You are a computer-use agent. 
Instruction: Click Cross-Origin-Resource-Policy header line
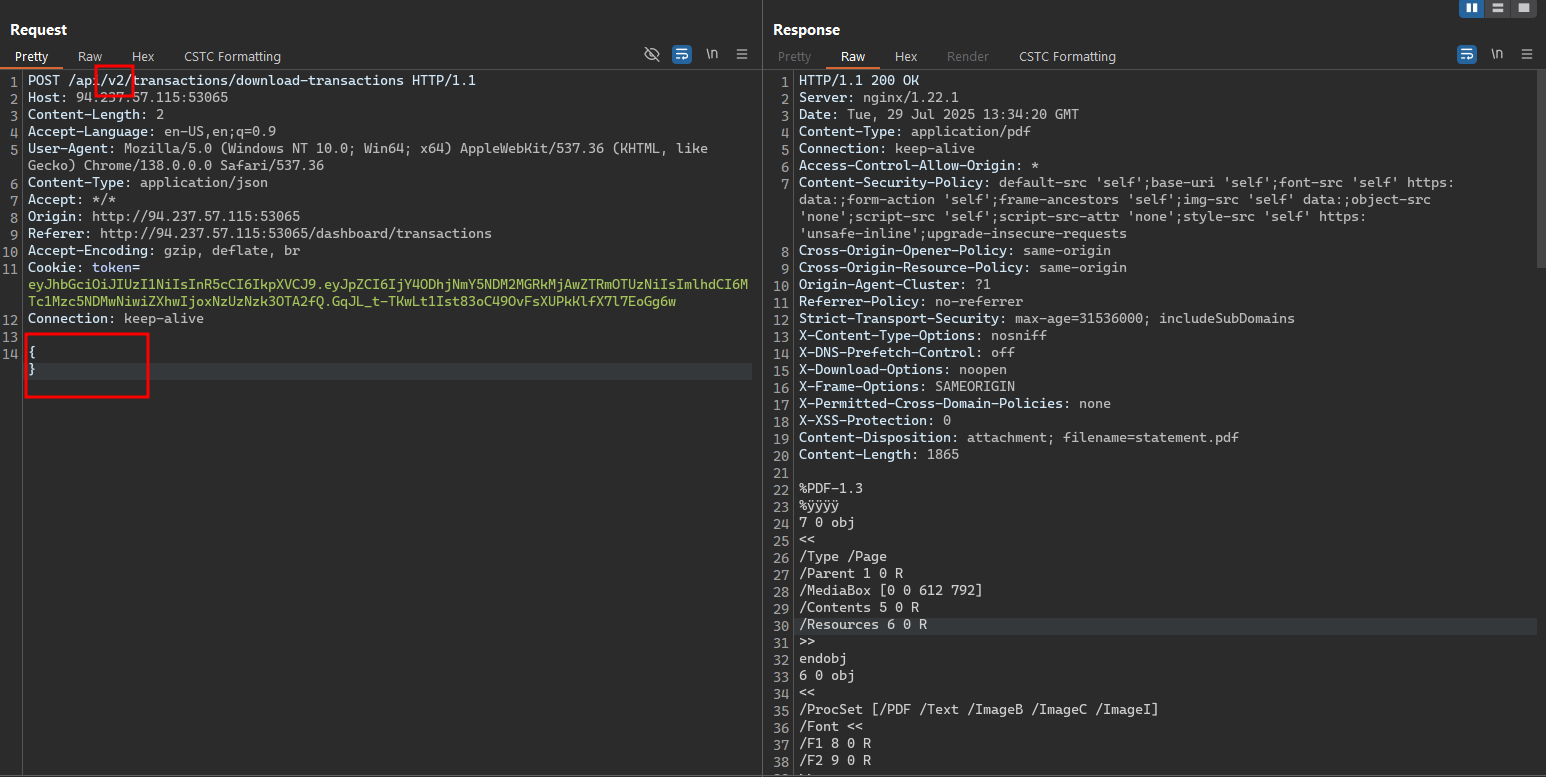[963, 267]
